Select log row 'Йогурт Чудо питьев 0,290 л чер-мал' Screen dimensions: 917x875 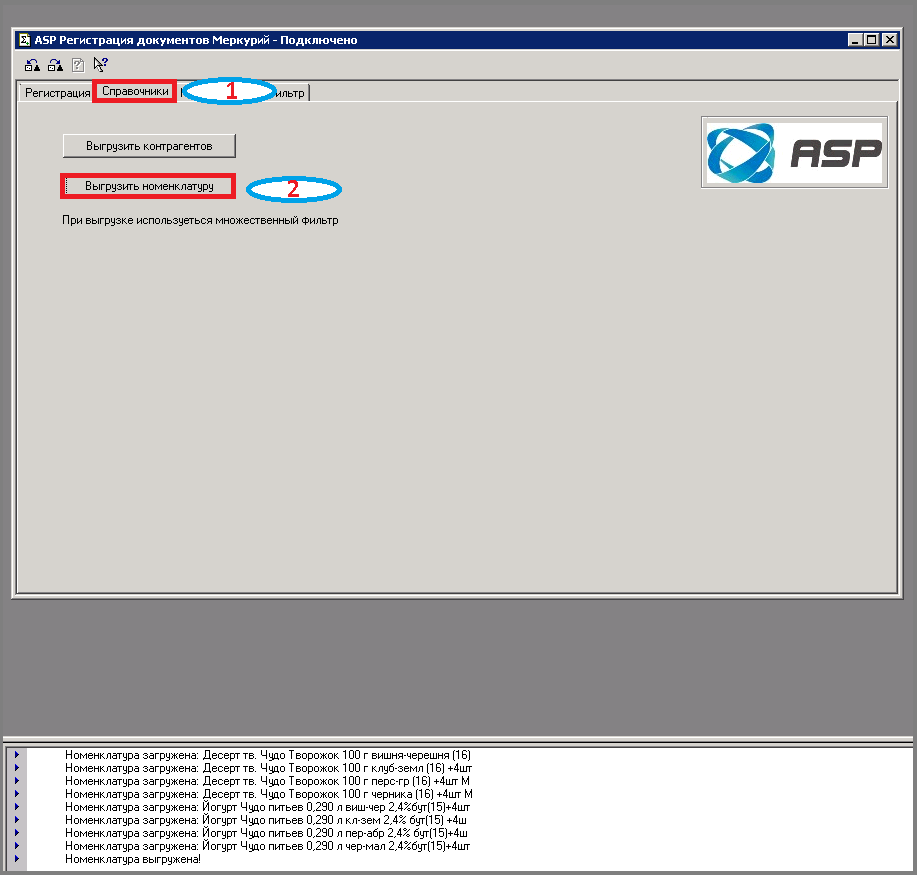coord(267,846)
